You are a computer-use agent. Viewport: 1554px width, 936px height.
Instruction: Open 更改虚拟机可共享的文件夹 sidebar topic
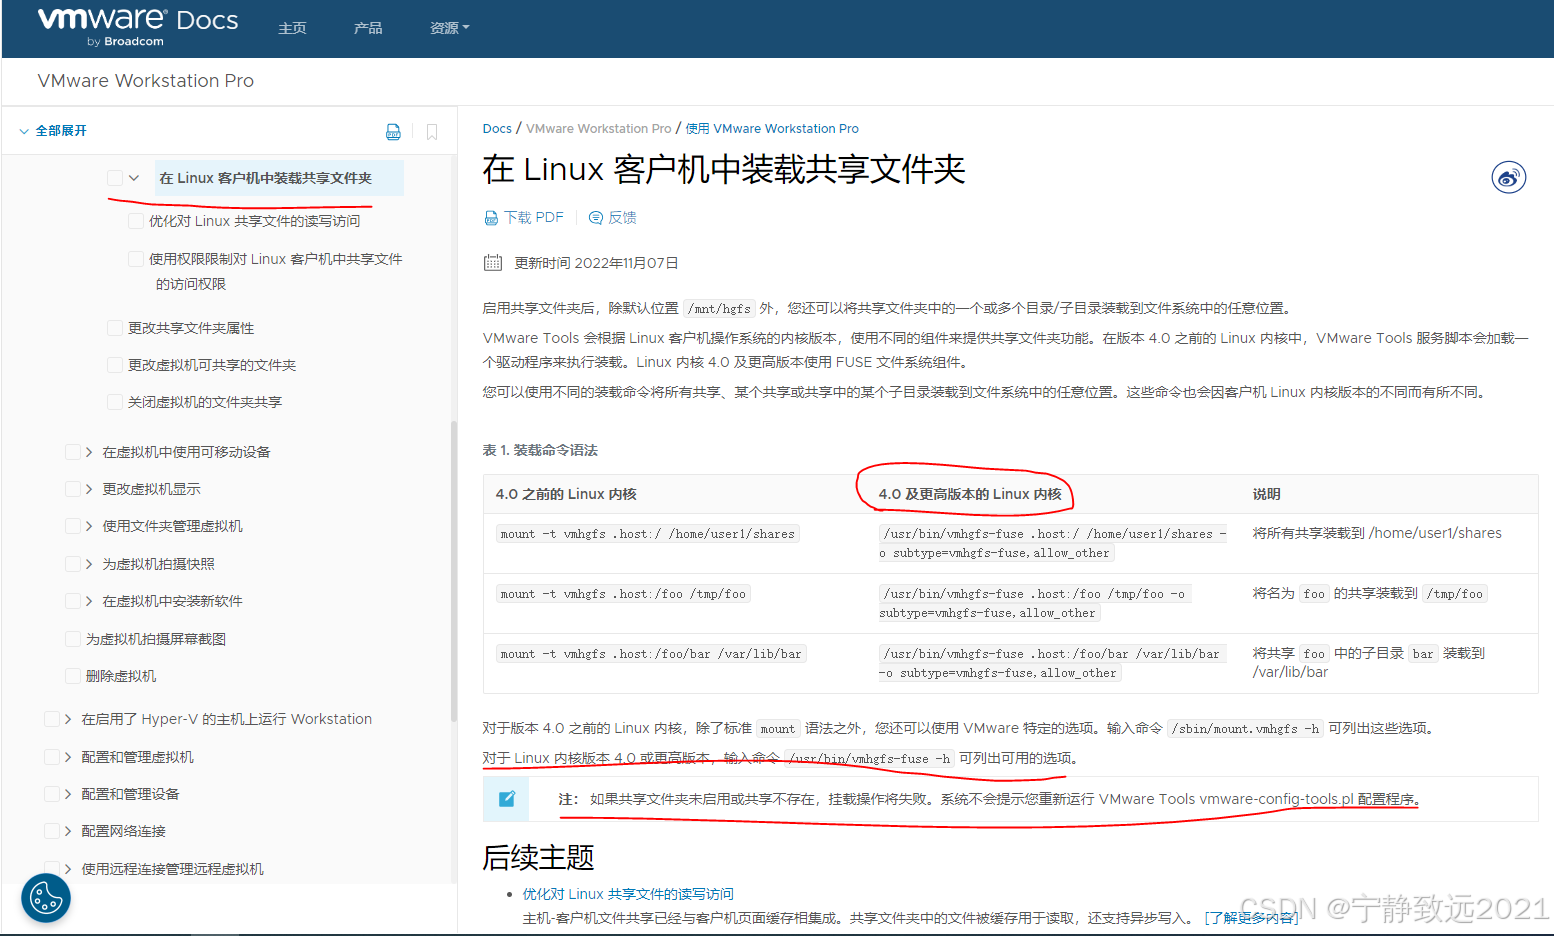[x=212, y=365]
